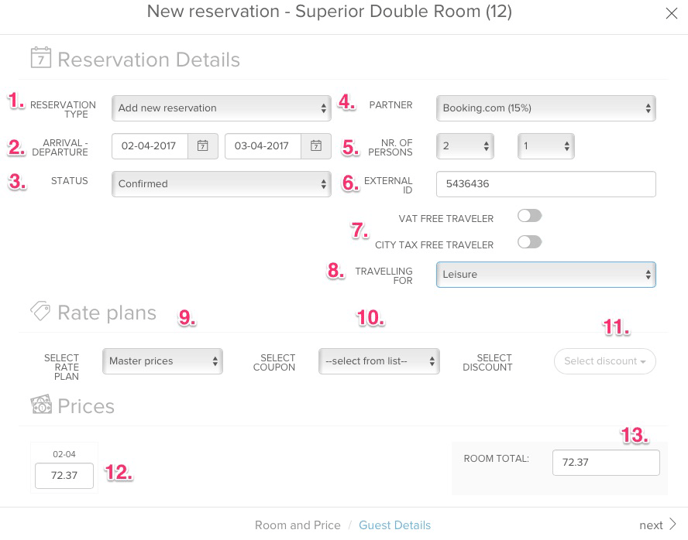Screen dimensions: 688x540
Task: Click the Reservation Details calendar icon
Action: (x=40, y=58)
